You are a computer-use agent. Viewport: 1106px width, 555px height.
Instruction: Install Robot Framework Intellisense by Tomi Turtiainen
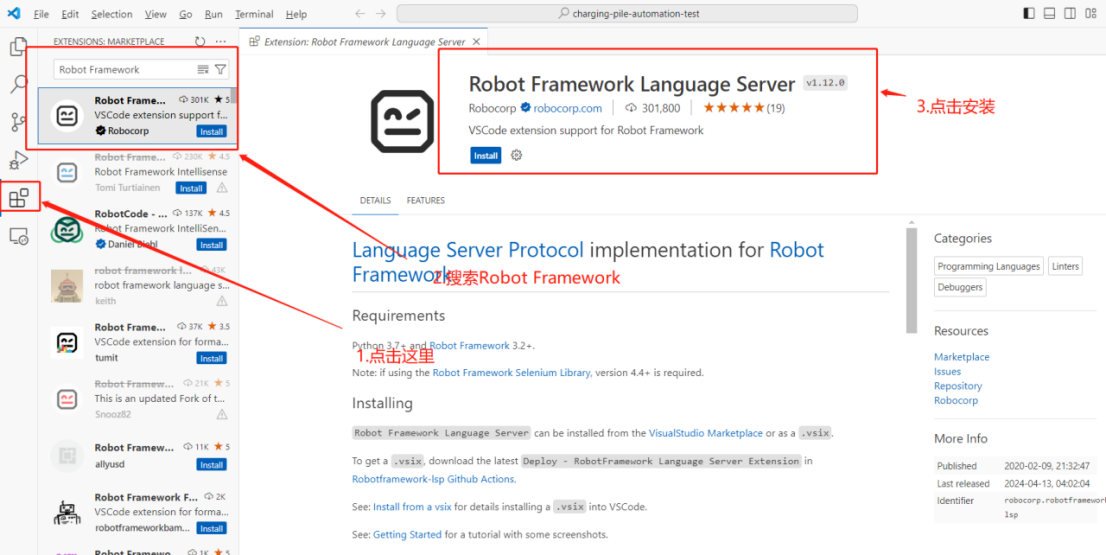pos(192,188)
